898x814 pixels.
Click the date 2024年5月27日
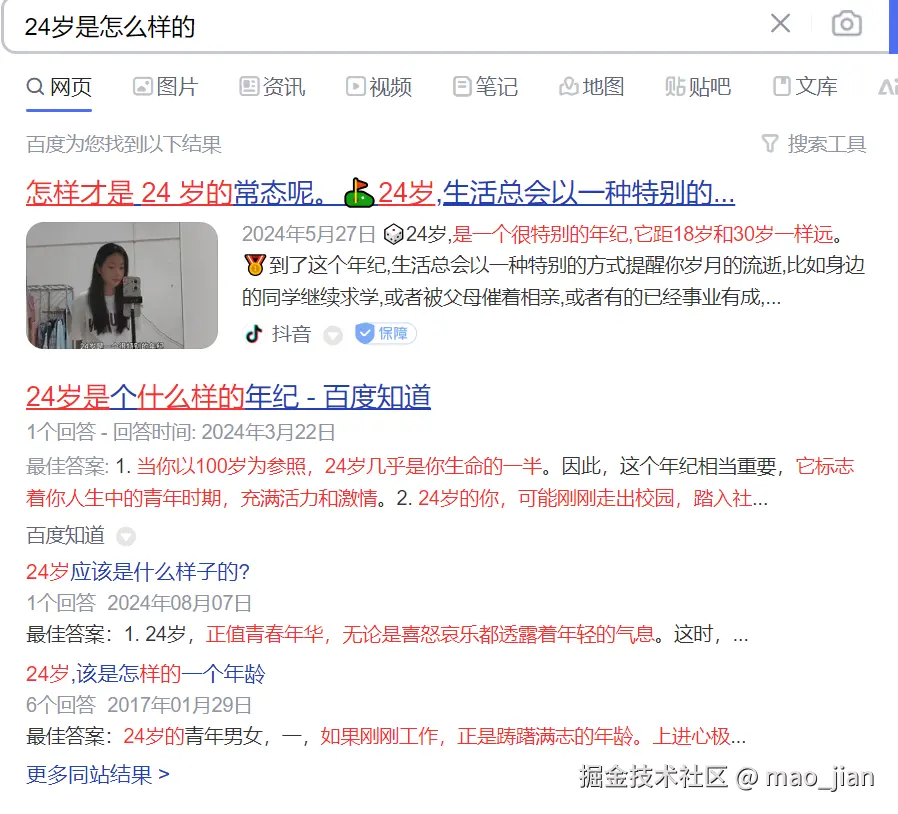[x=309, y=234]
